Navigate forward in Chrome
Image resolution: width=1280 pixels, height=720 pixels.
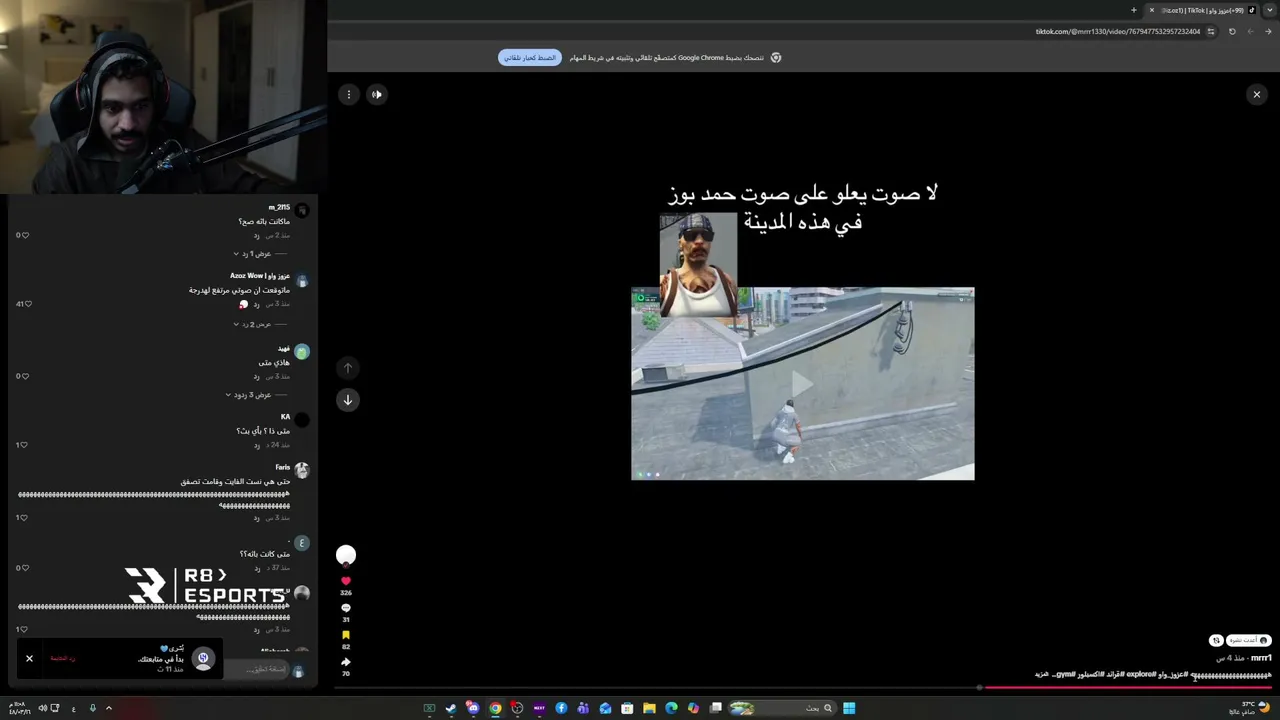point(1250,31)
